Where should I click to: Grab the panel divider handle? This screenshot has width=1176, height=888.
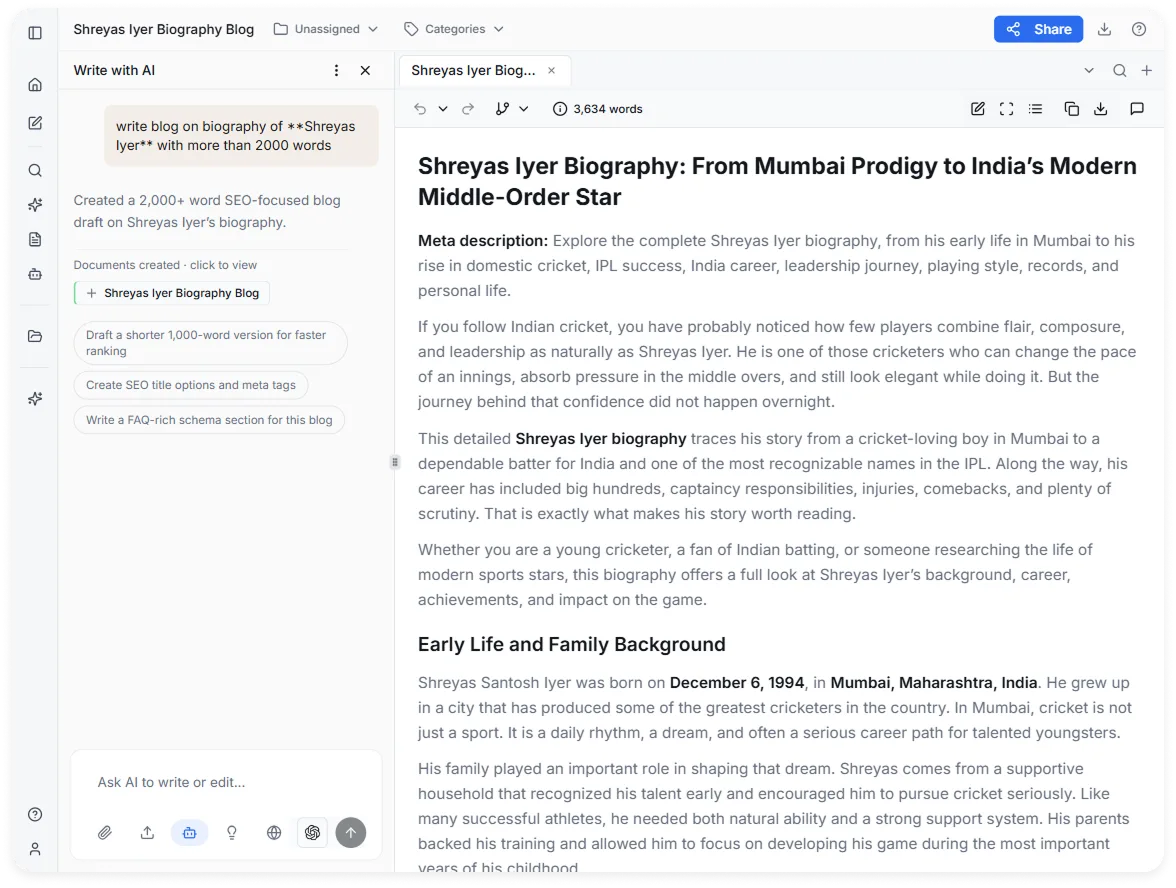(394, 462)
